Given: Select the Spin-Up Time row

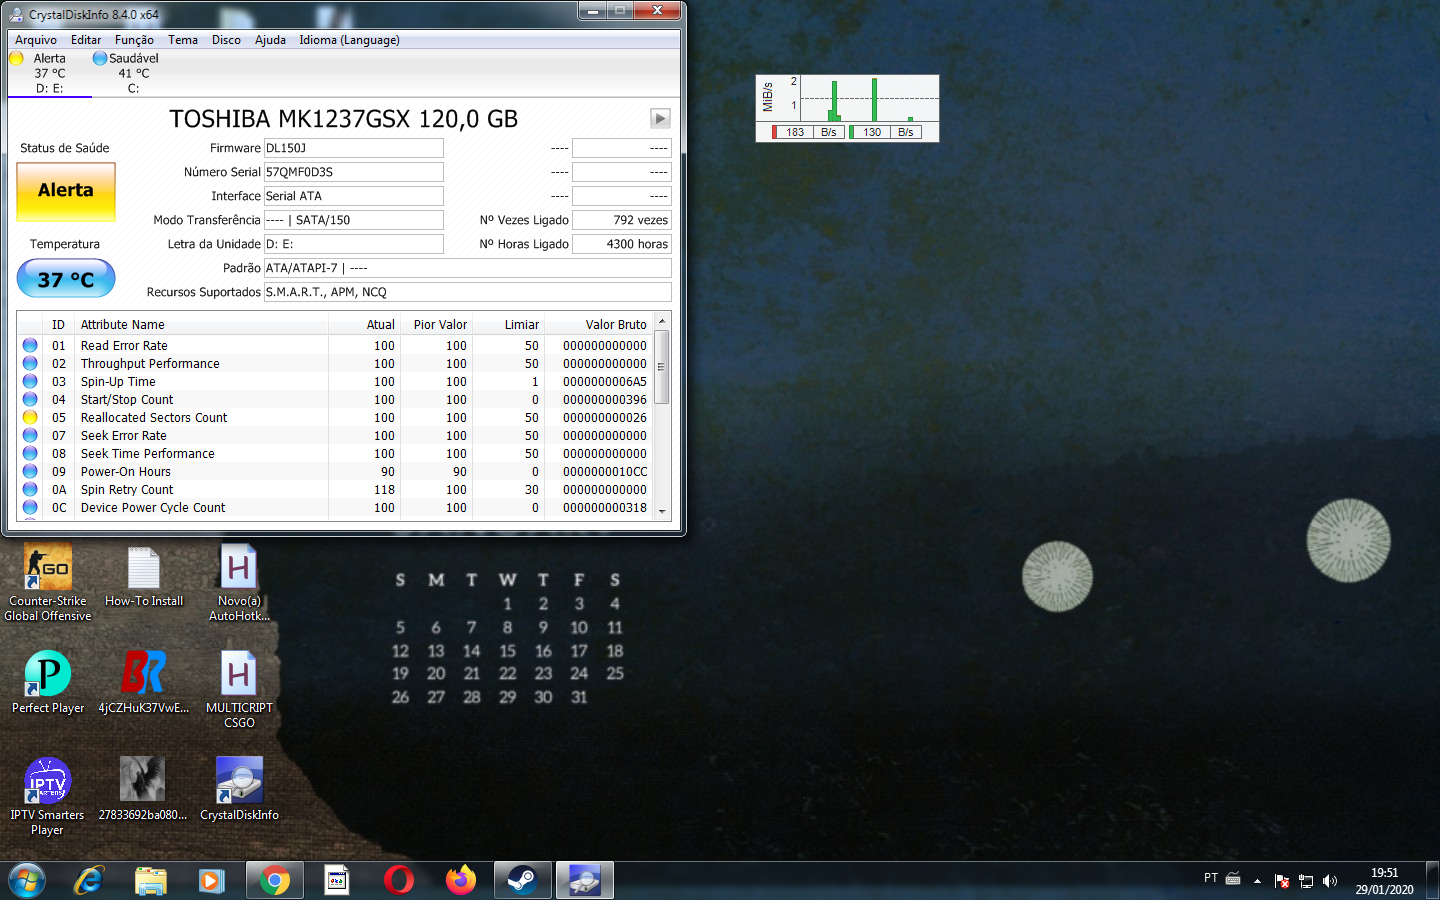Looking at the screenshot, I should [x=336, y=381].
